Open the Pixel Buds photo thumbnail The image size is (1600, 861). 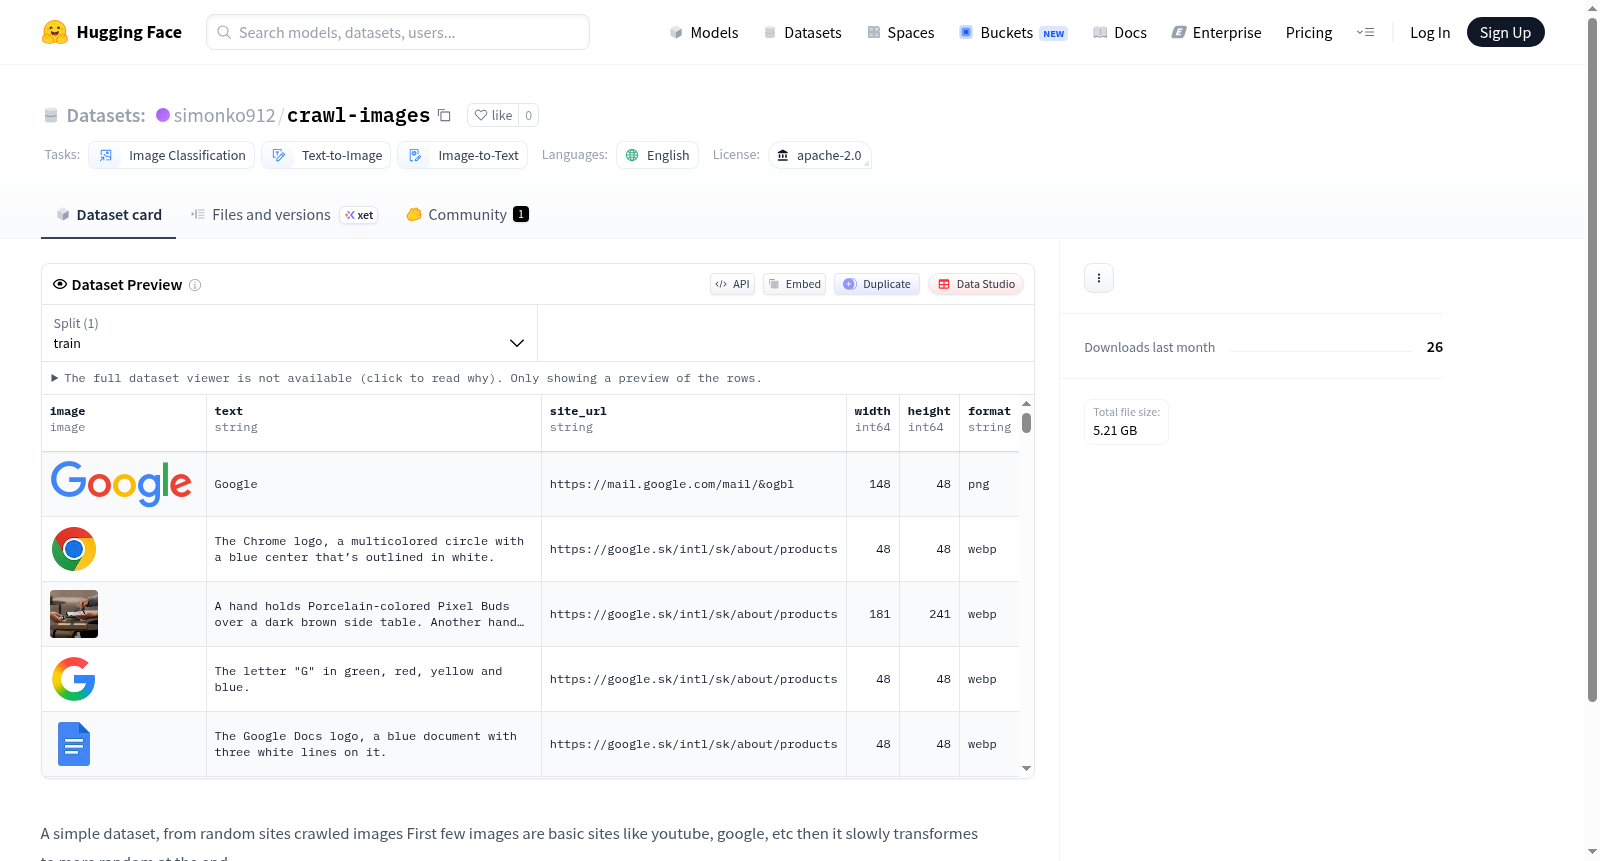[x=74, y=614]
